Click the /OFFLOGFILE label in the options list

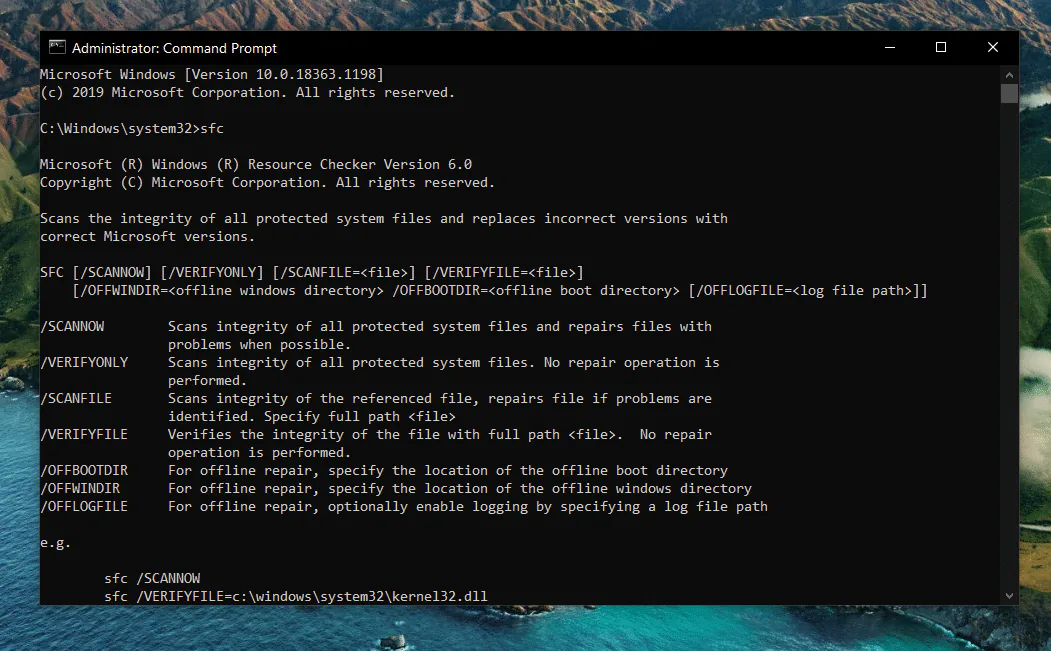84,507
